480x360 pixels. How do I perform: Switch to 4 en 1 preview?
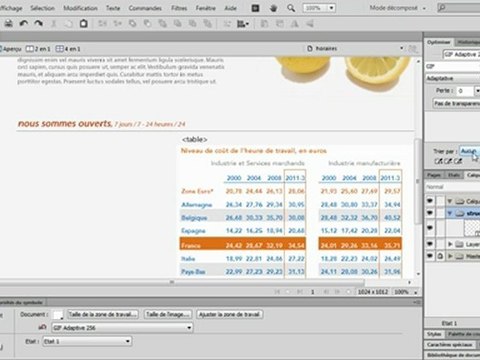[68, 49]
